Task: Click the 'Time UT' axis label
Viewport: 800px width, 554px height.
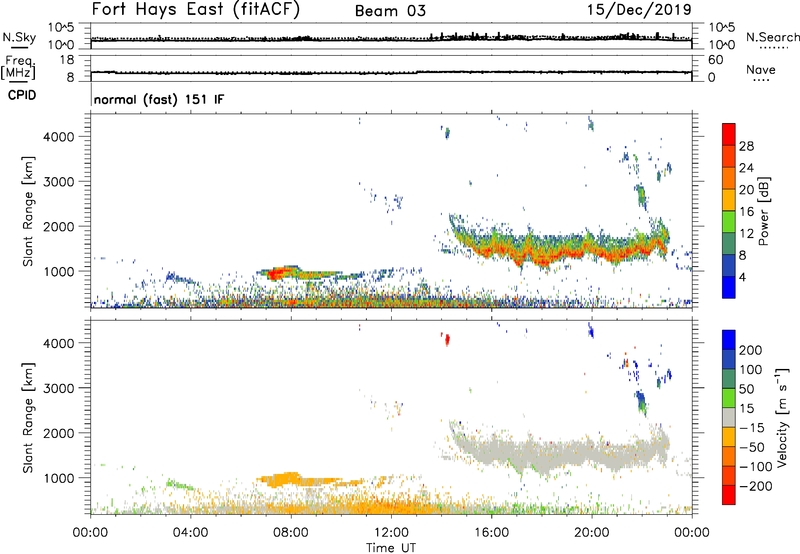Action: [391, 548]
